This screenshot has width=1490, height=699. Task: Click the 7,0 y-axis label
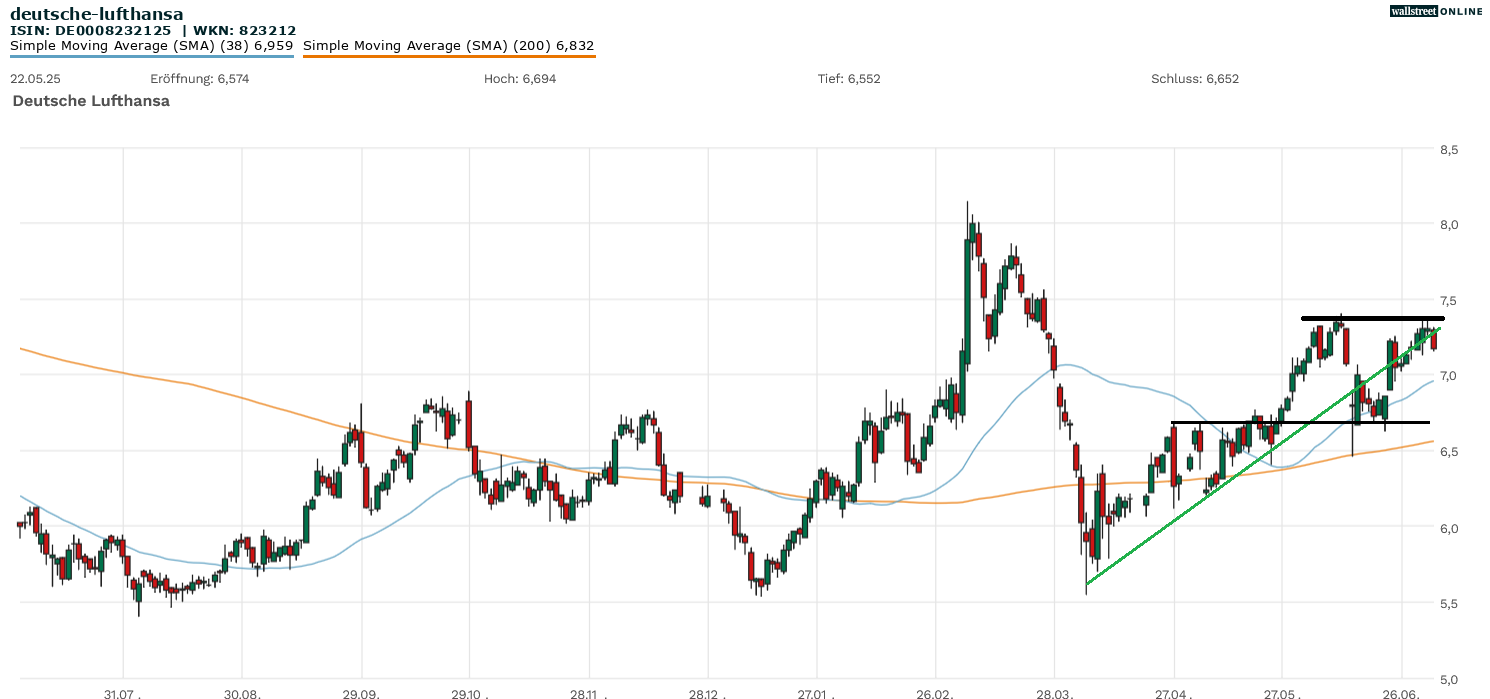[1449, 376]
